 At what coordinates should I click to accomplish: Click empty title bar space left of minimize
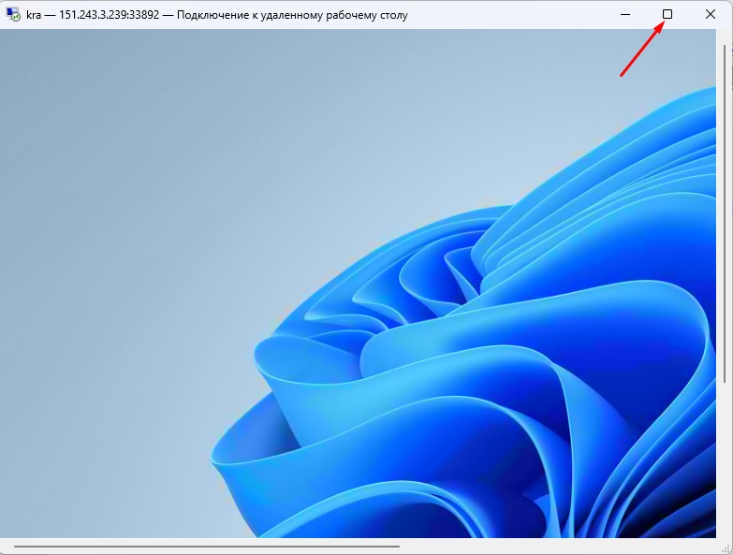pos(520,15)
